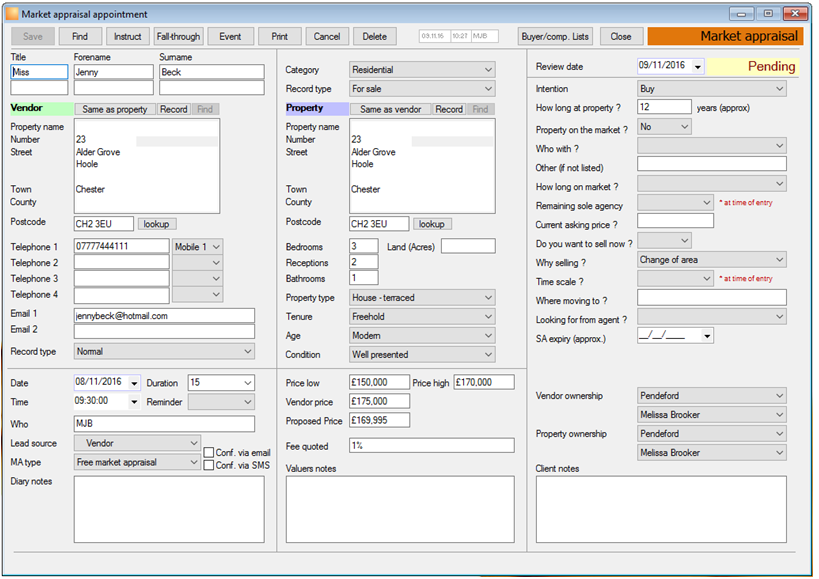Click the Client notes text area
819x579 pixels.
tap(661, 509)
